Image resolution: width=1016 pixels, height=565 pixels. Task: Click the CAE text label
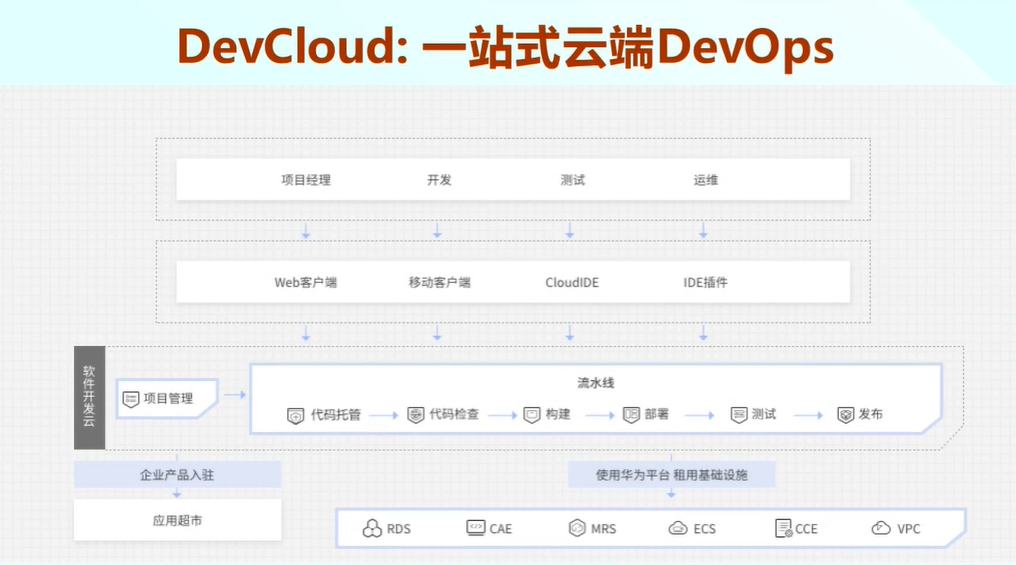click(500, 529)
